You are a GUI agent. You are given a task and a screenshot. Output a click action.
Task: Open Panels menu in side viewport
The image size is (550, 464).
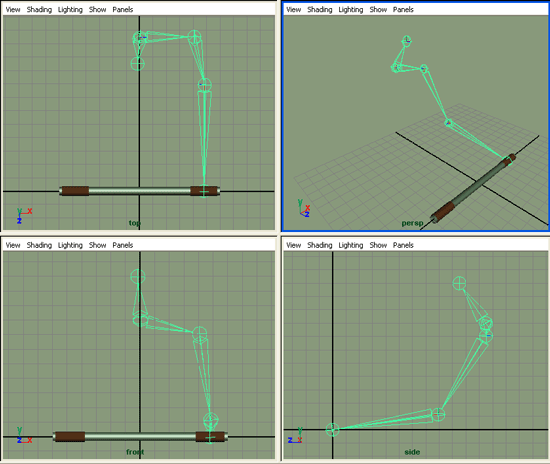point(403,245)
